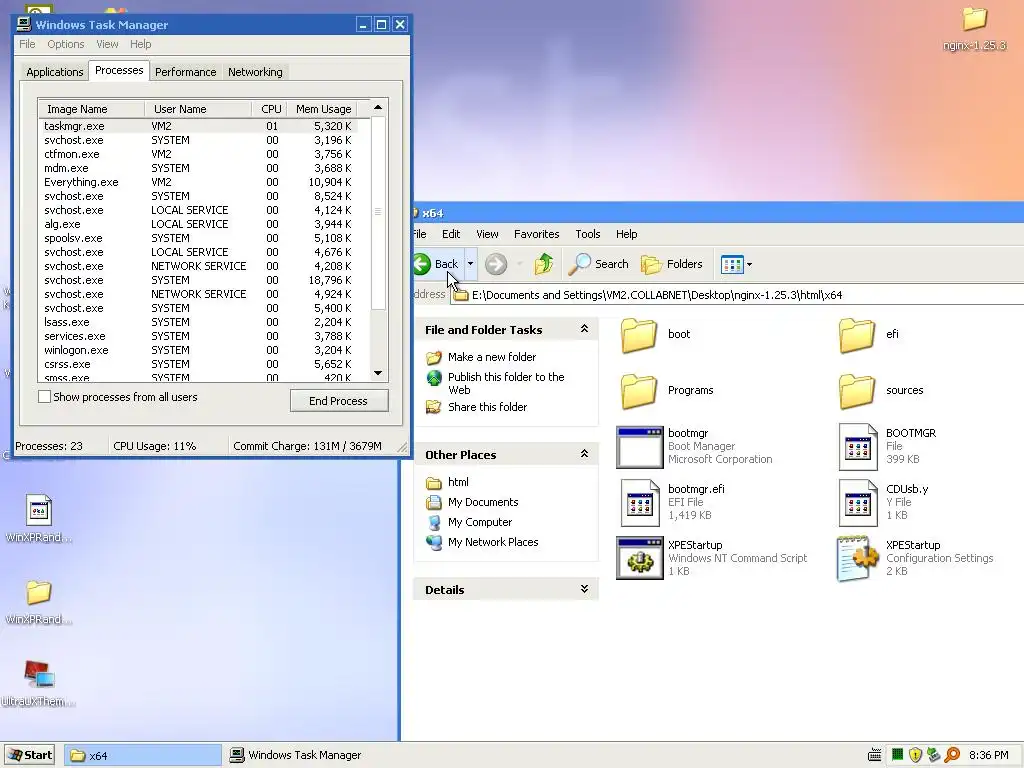The image size is (1024, 768).
Task: Go to html in Other Places
Action: (458, 482)
